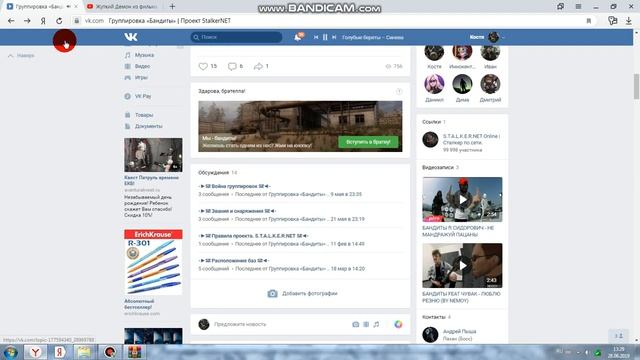This screenshot has height=360, width=640.
Task: Go forward with browser forward arrow
Action: [x=27, y=21]
